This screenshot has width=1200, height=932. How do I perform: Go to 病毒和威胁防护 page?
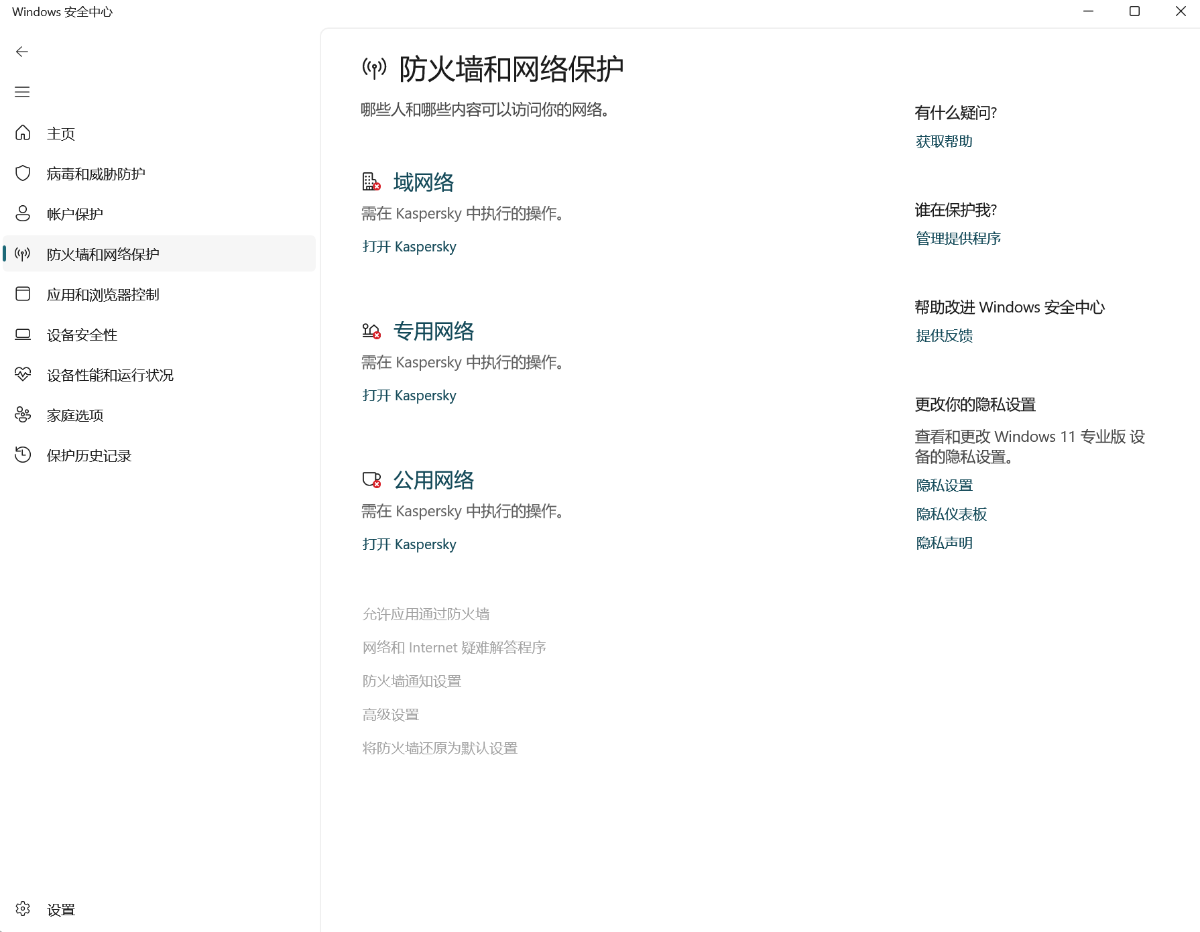tap(159, 173)
